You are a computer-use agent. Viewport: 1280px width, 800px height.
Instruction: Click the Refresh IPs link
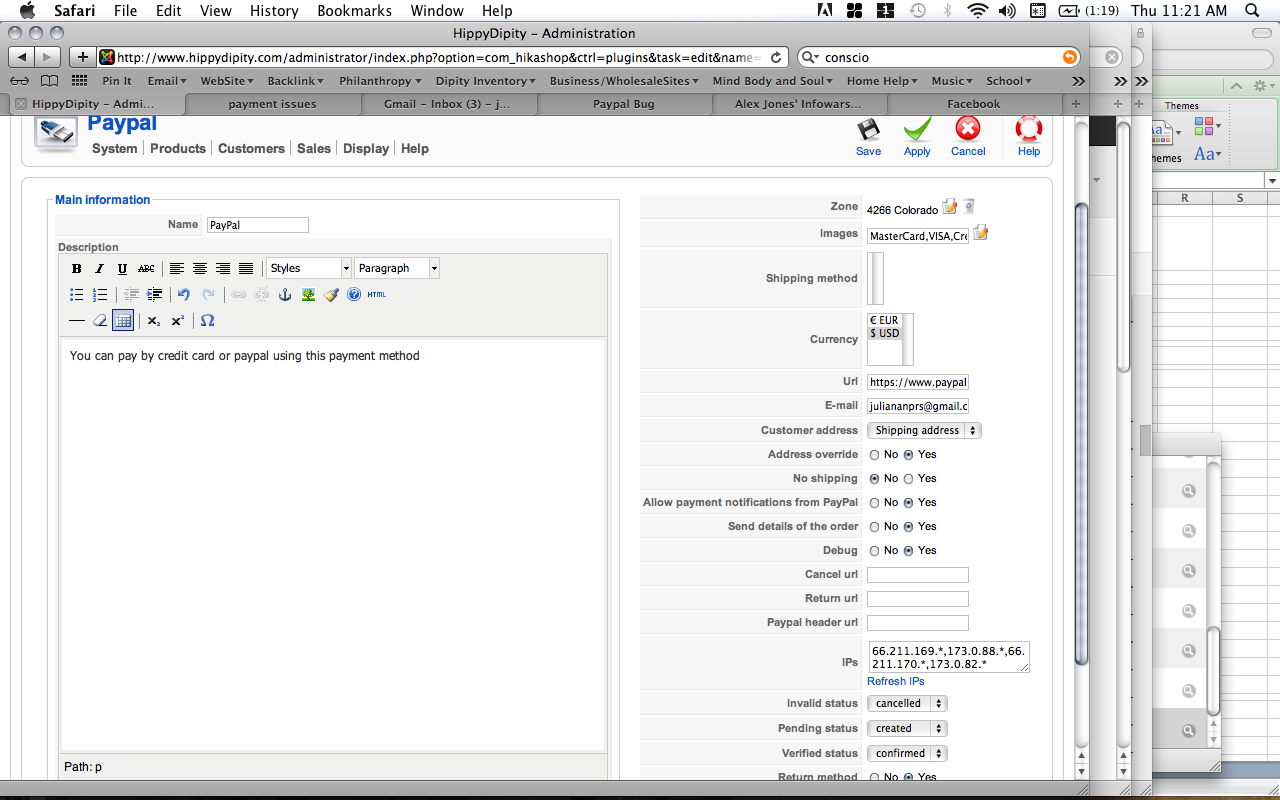[896, 681]
